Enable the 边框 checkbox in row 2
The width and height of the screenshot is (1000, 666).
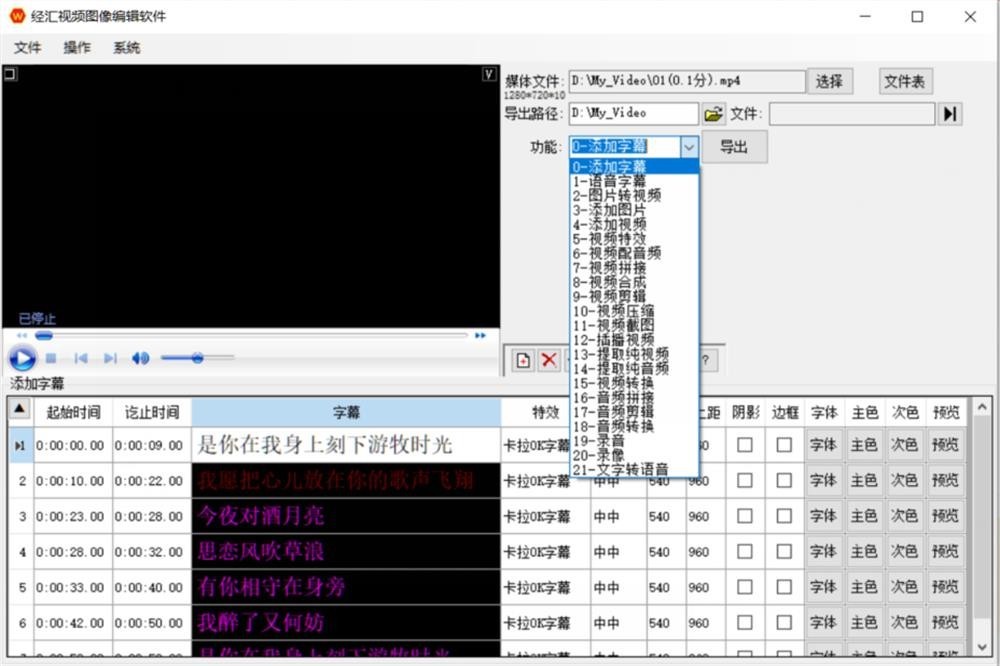point(784,481)
